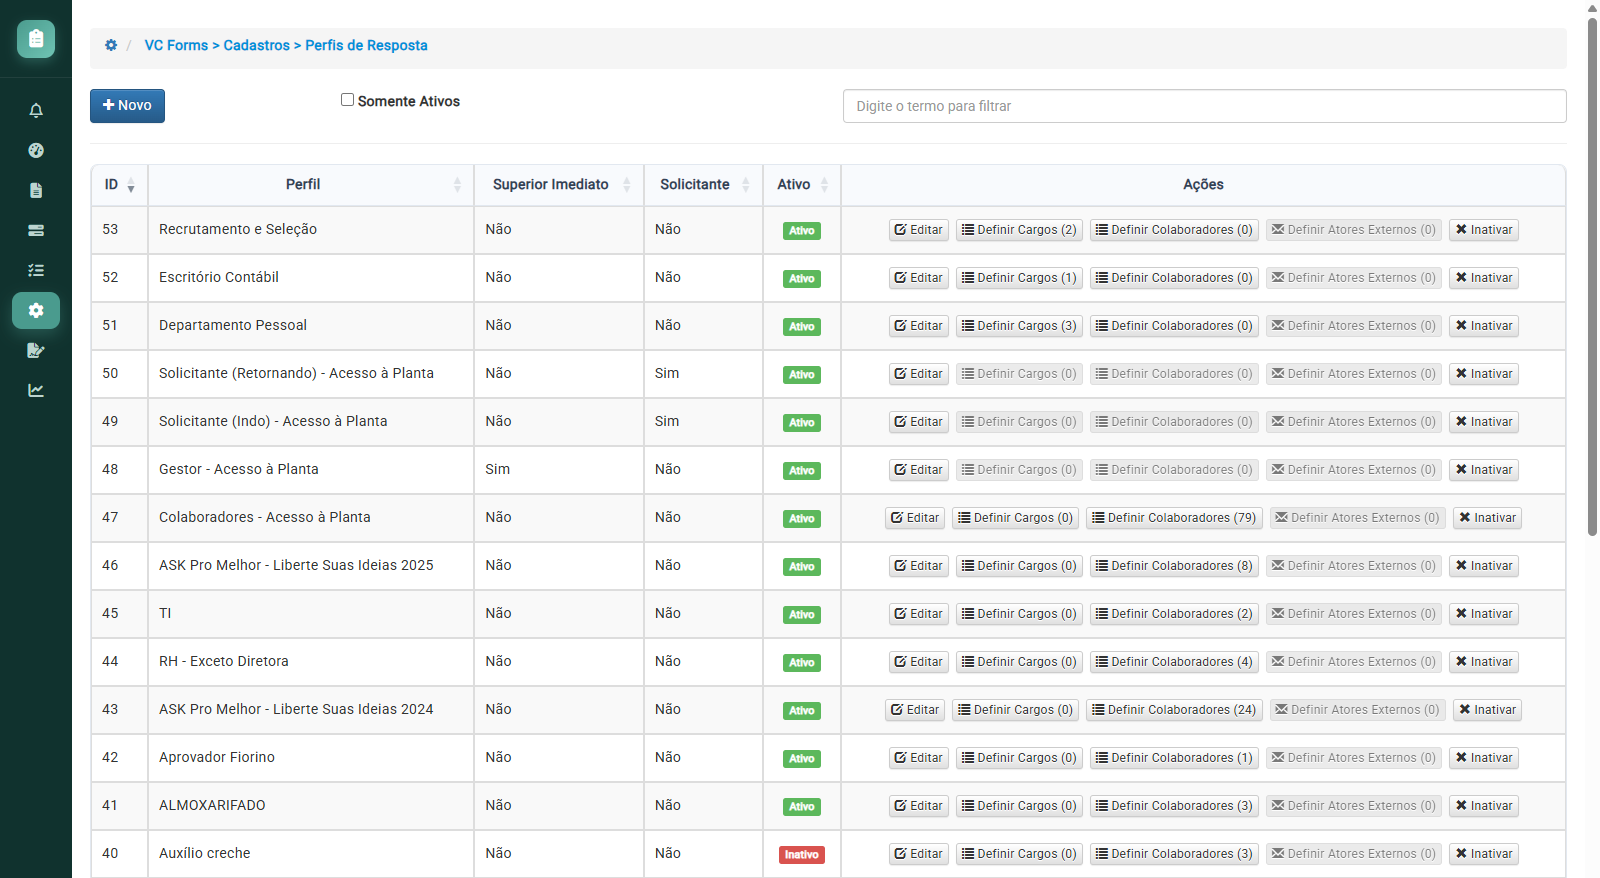The height and width of the screenshot is (878, 1600).
Task: Inactivate the Aprovador Fiorino profile
Action: tap(1484, 758)
